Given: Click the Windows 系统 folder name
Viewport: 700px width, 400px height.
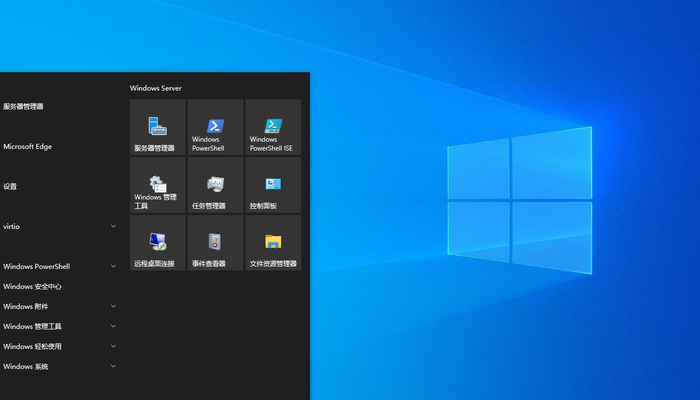Looking at the screenshot, I should point(25,367).
